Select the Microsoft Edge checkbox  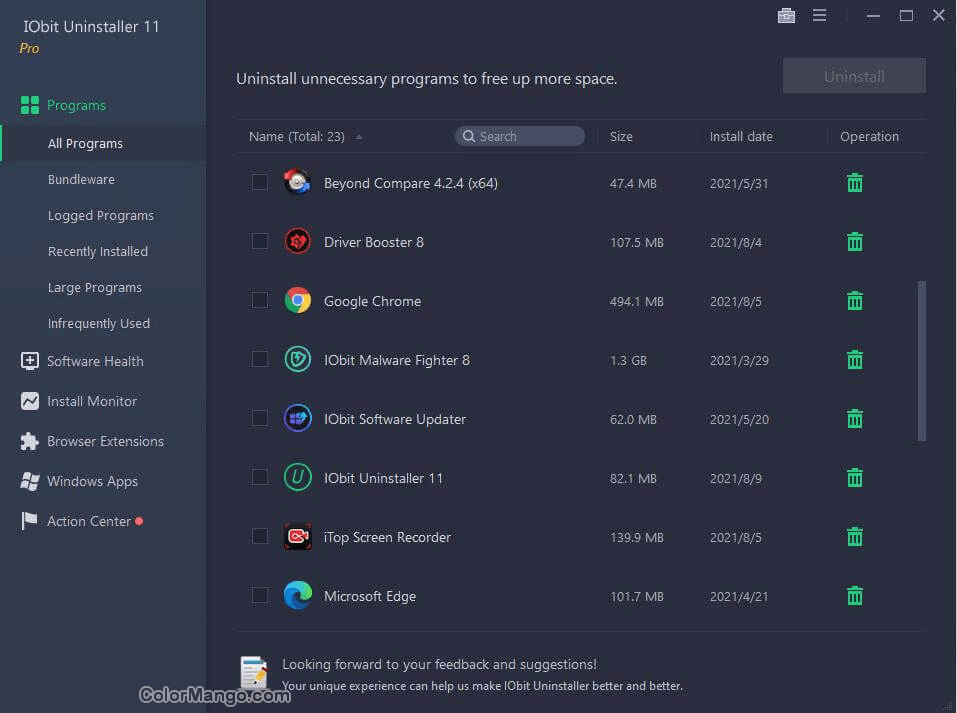click(x=260, y=596)
